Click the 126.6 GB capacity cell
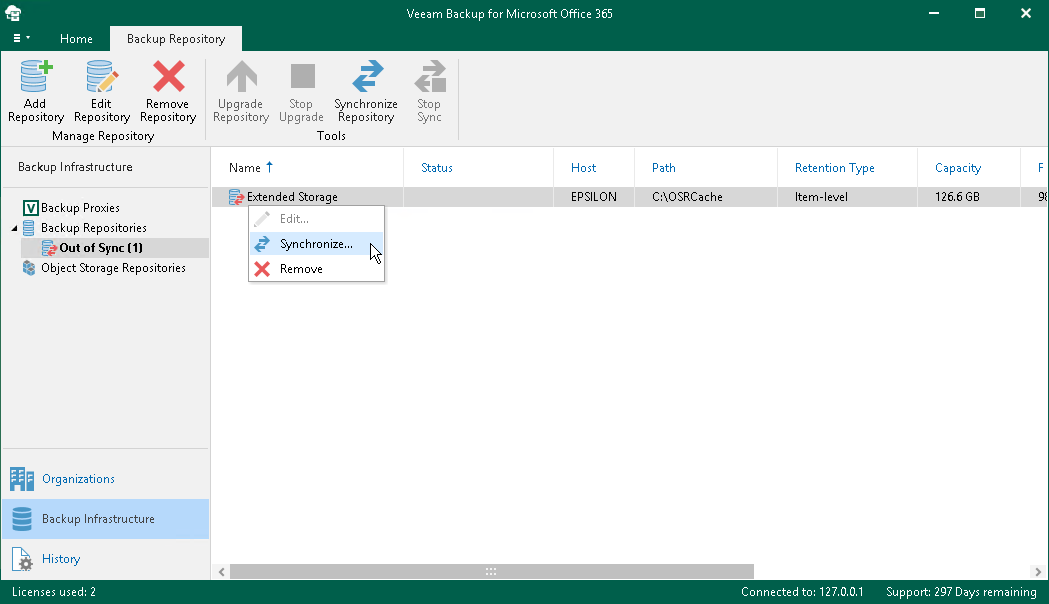1049x604 pixels. point(957,197)
